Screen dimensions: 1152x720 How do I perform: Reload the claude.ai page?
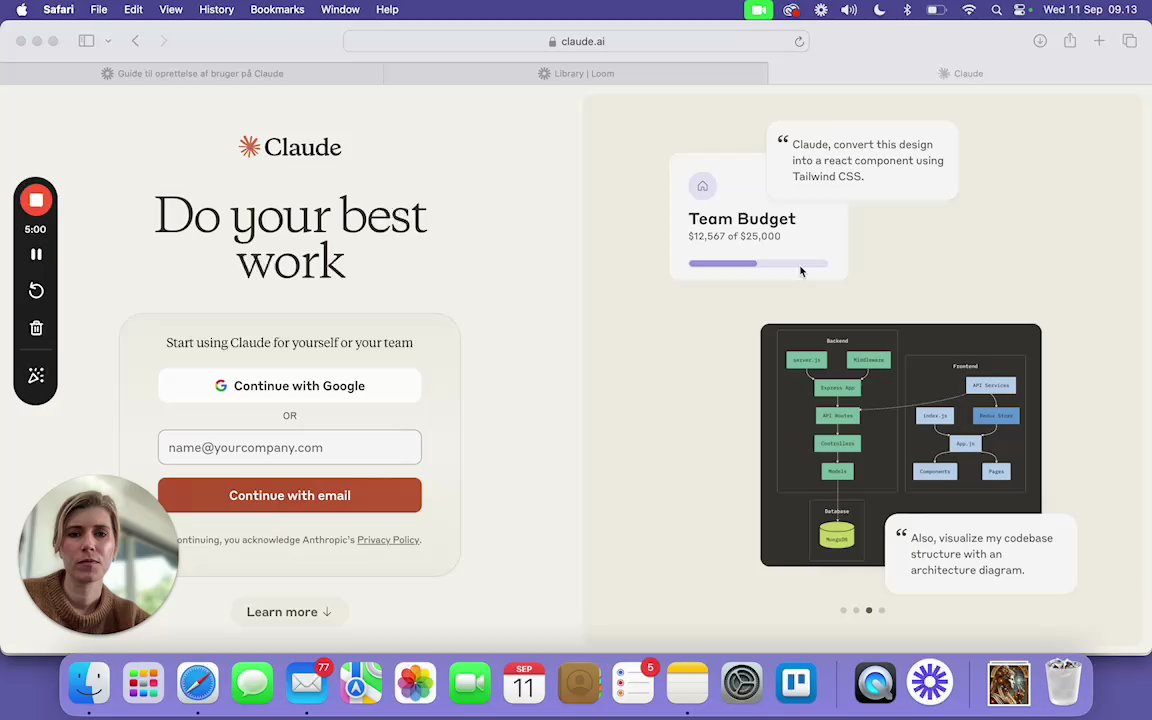click(x=799, y=42)
